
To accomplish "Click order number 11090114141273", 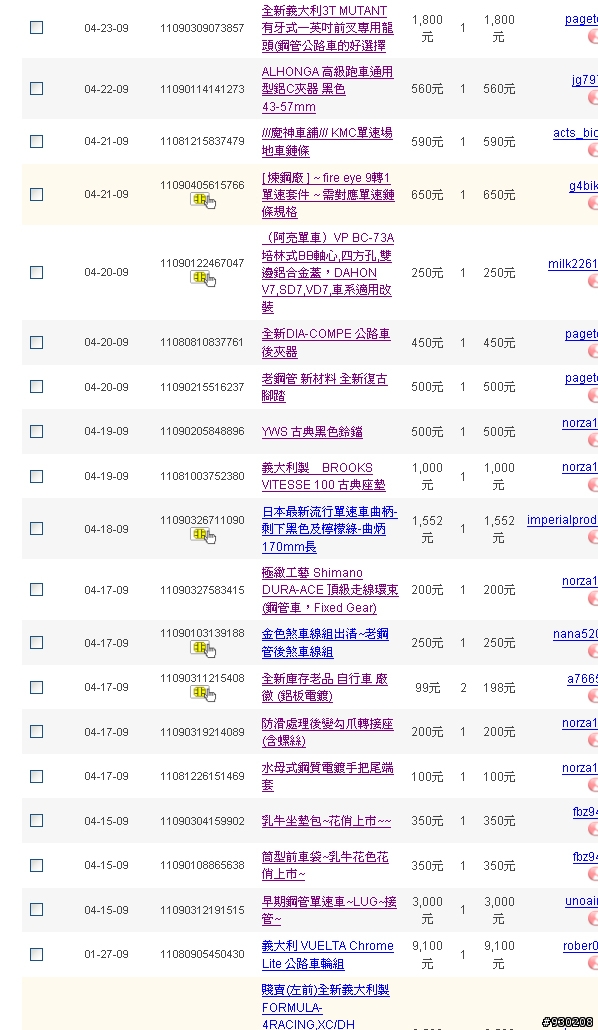I will 202,89.
